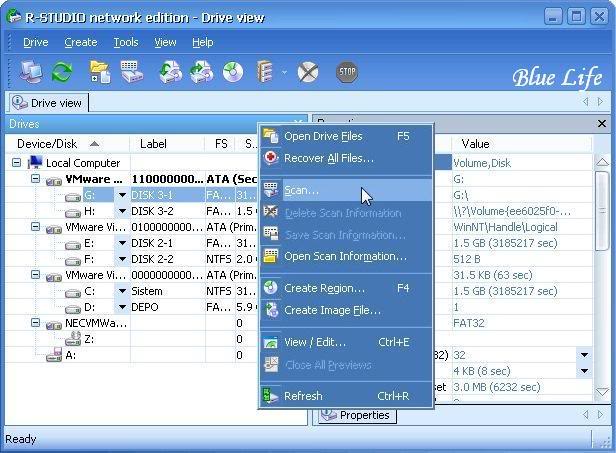Choose Refresh in the context menu

346,396
